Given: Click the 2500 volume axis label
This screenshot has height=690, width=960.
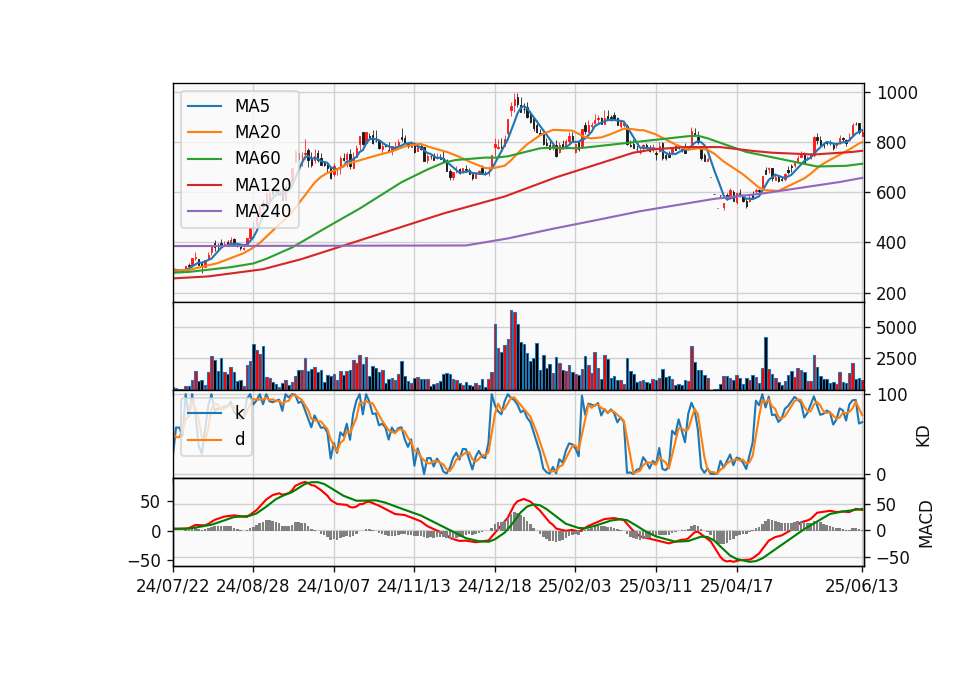Looking at the screenshot, I should (x=897, y=359).
